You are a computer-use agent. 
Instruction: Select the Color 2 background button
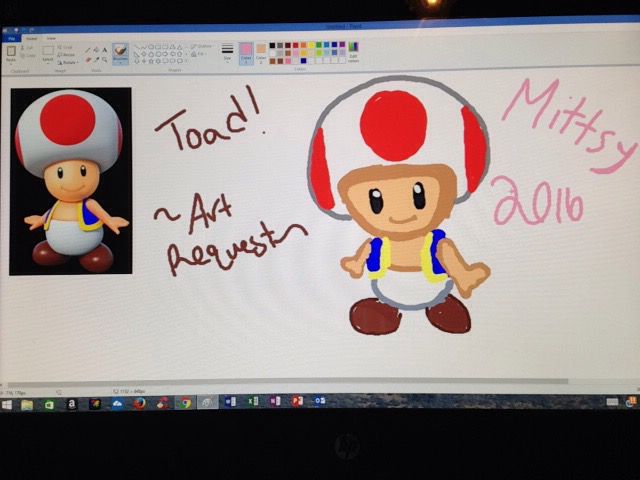261,53
